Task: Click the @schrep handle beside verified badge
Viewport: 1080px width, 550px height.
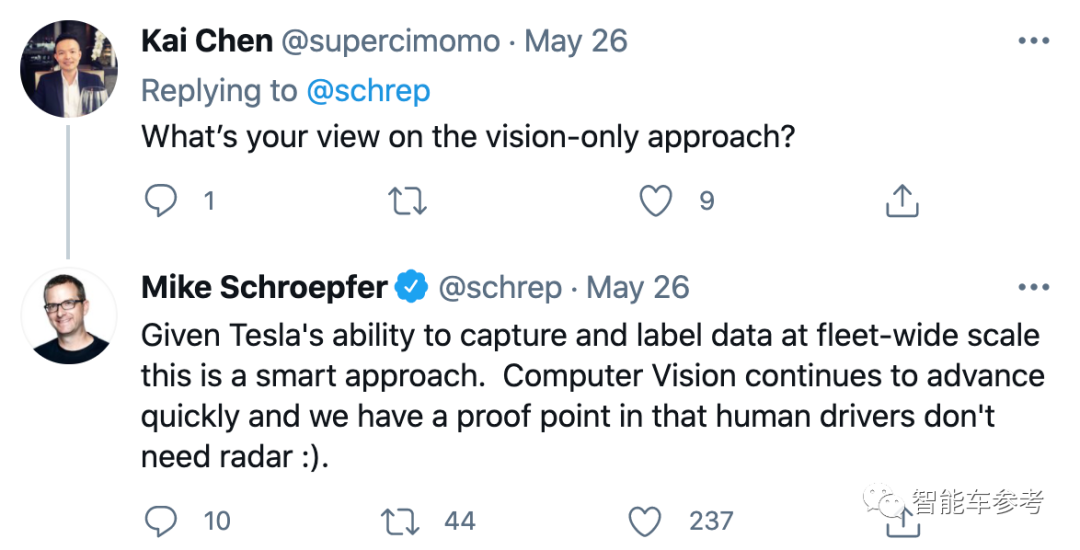Action: [500, 288]
